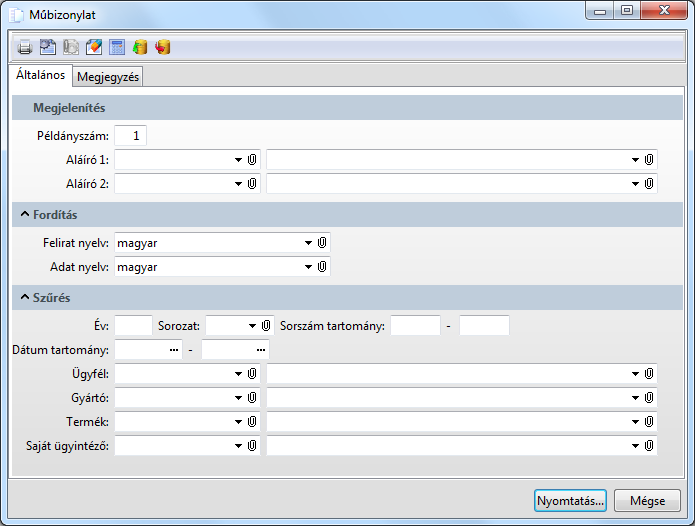
Task: Open the calculator toolbar icon
Action: (x=117, y=47)
